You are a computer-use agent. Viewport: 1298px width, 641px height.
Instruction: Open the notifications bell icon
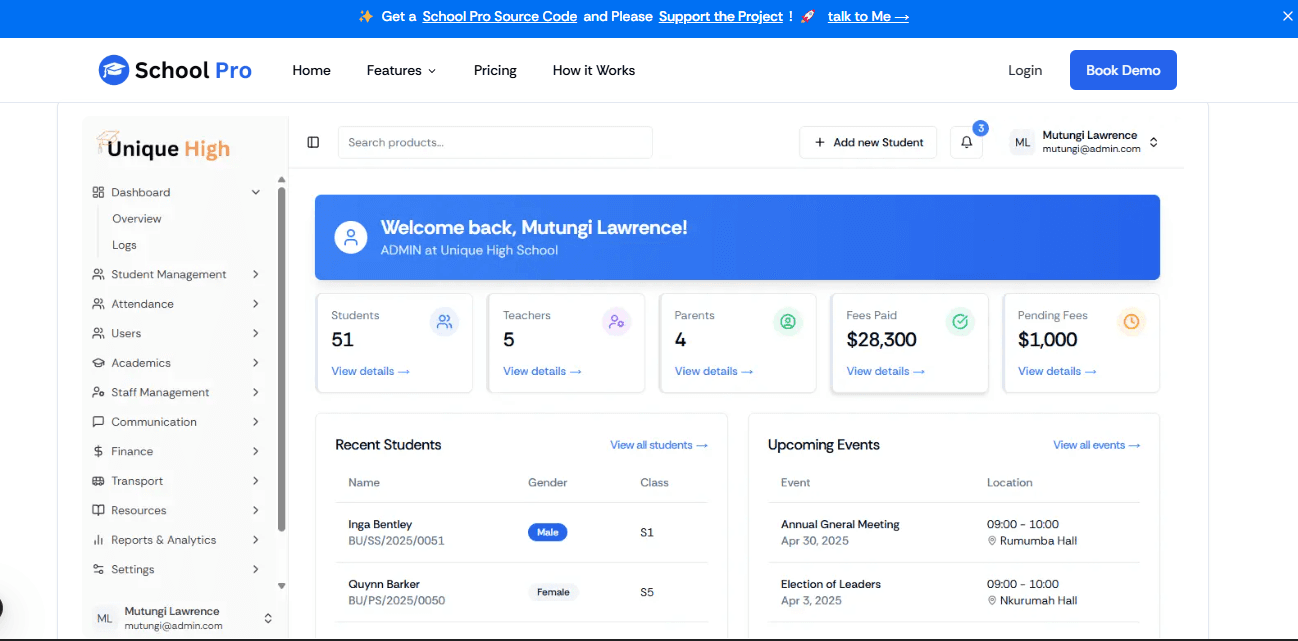pos(966,142)
